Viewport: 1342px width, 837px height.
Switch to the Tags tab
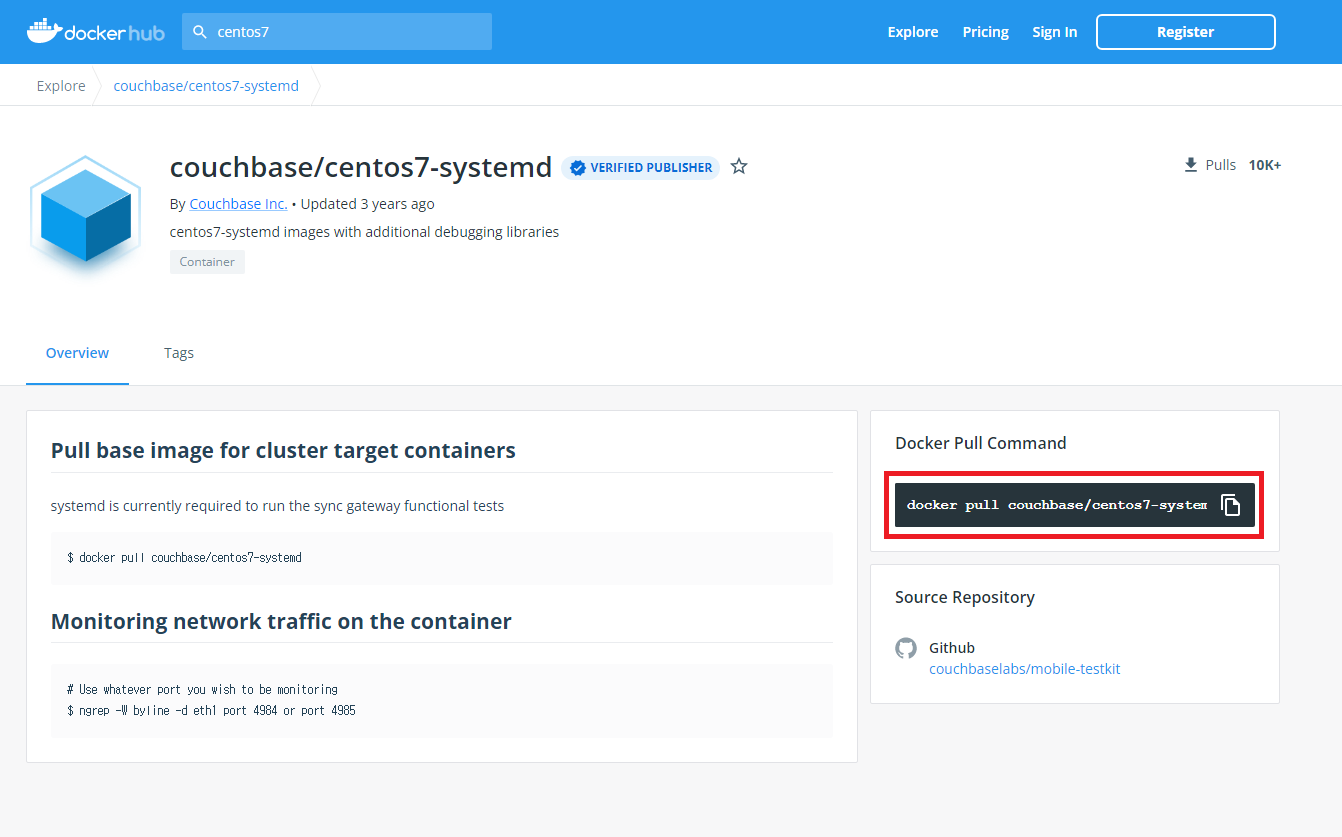[x=179, y=353]
